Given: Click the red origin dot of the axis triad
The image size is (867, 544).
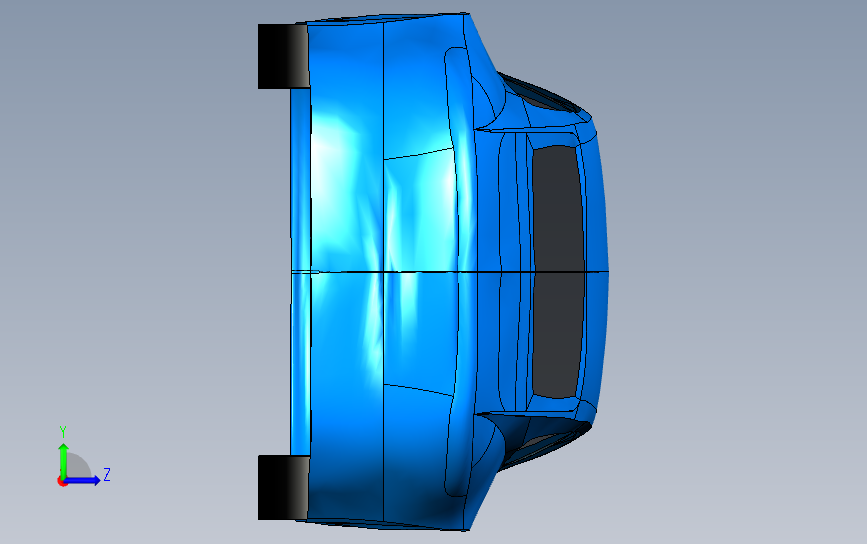Looking at the screenshot, I should click(x=62, y=482).
